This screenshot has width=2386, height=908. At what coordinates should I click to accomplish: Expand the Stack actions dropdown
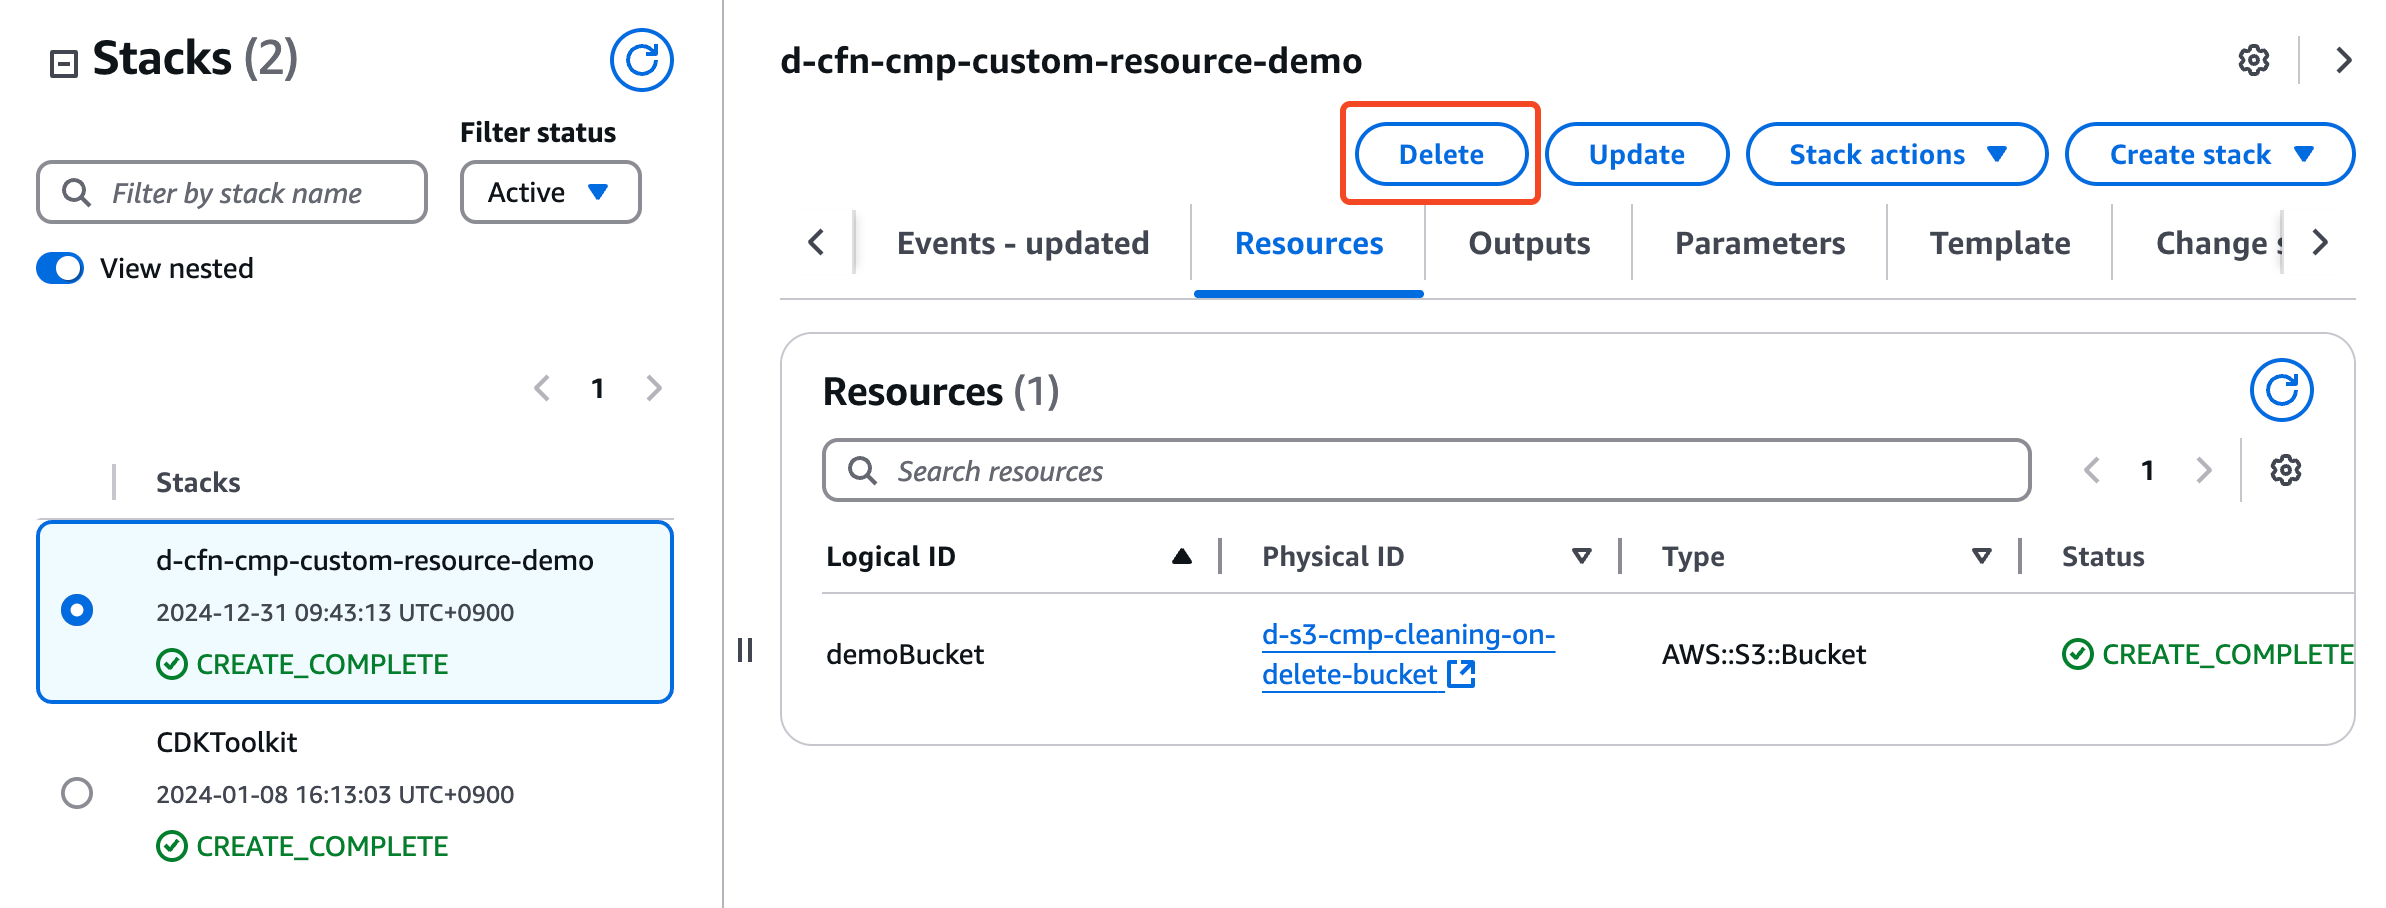pyautogui.click(x=1896, y=154)
